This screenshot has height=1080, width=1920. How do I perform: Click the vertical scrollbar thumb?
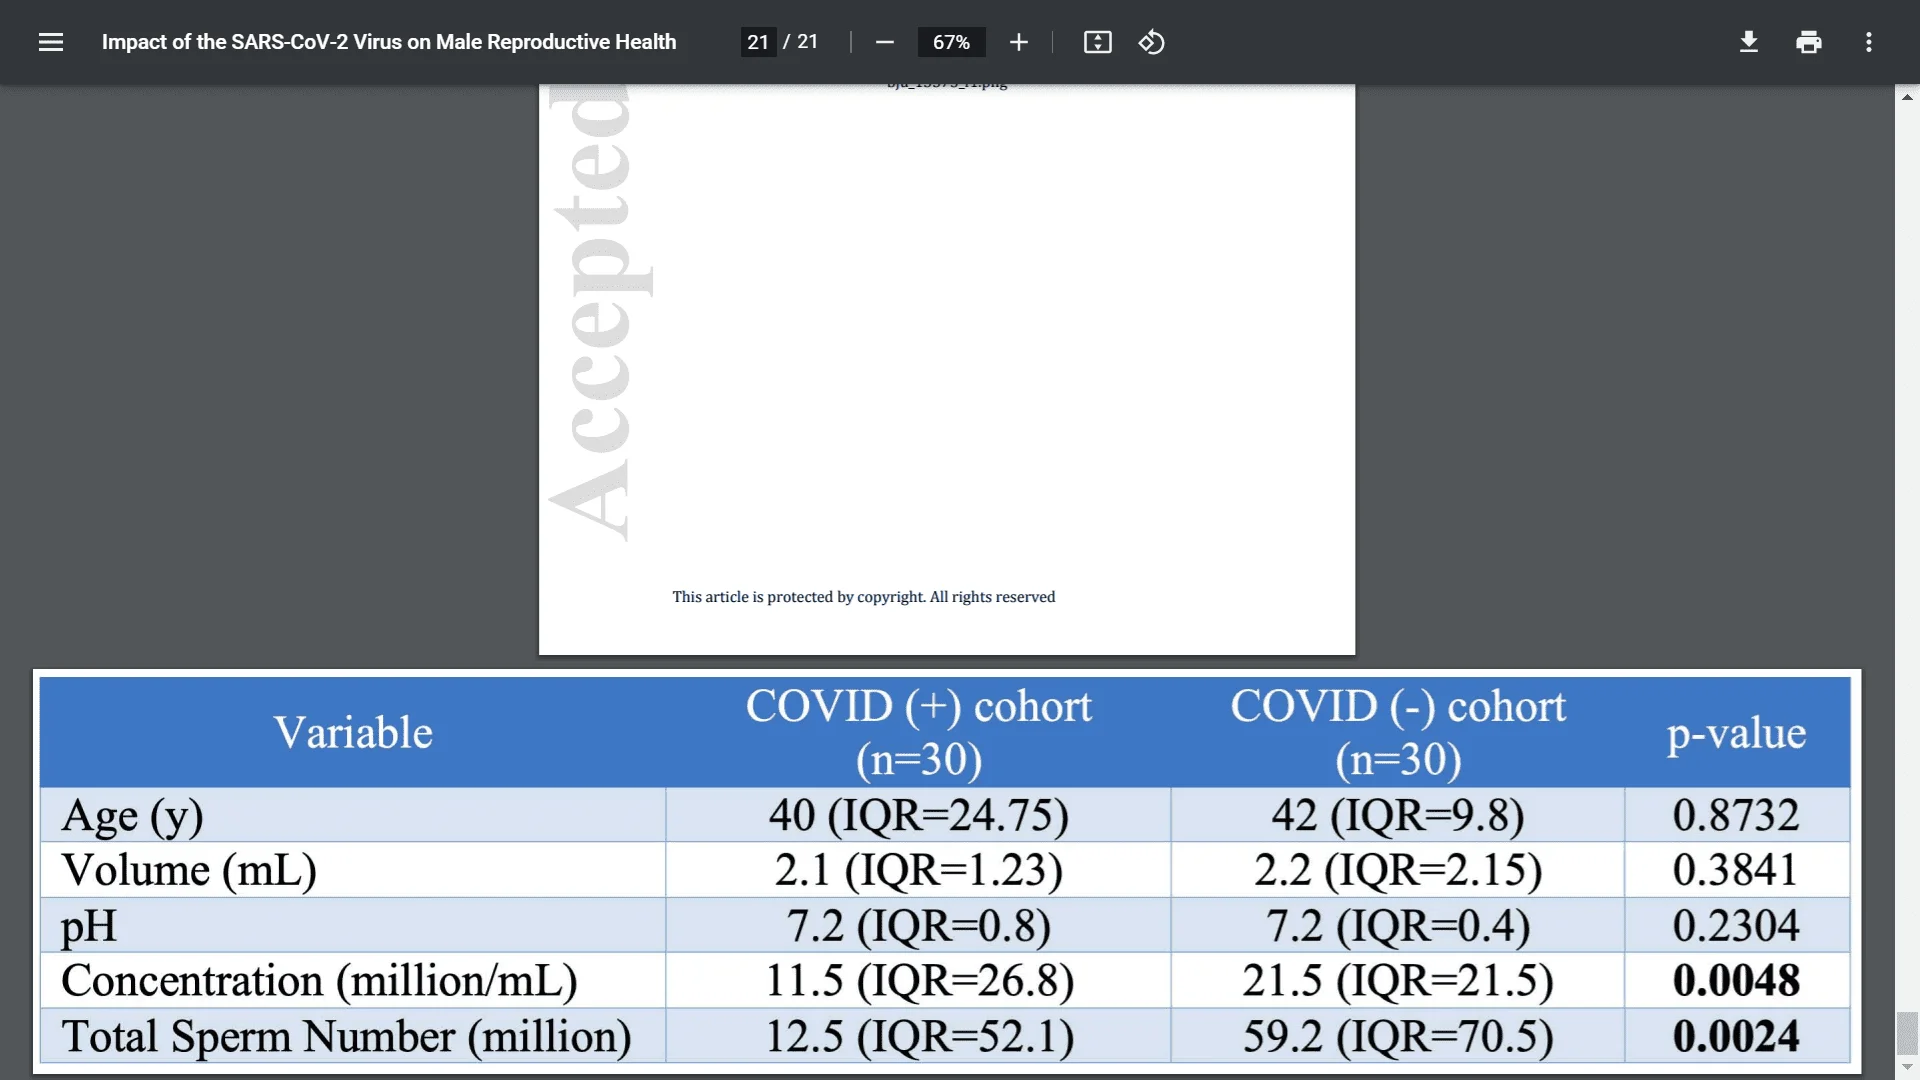[x=1907, y=1032]
